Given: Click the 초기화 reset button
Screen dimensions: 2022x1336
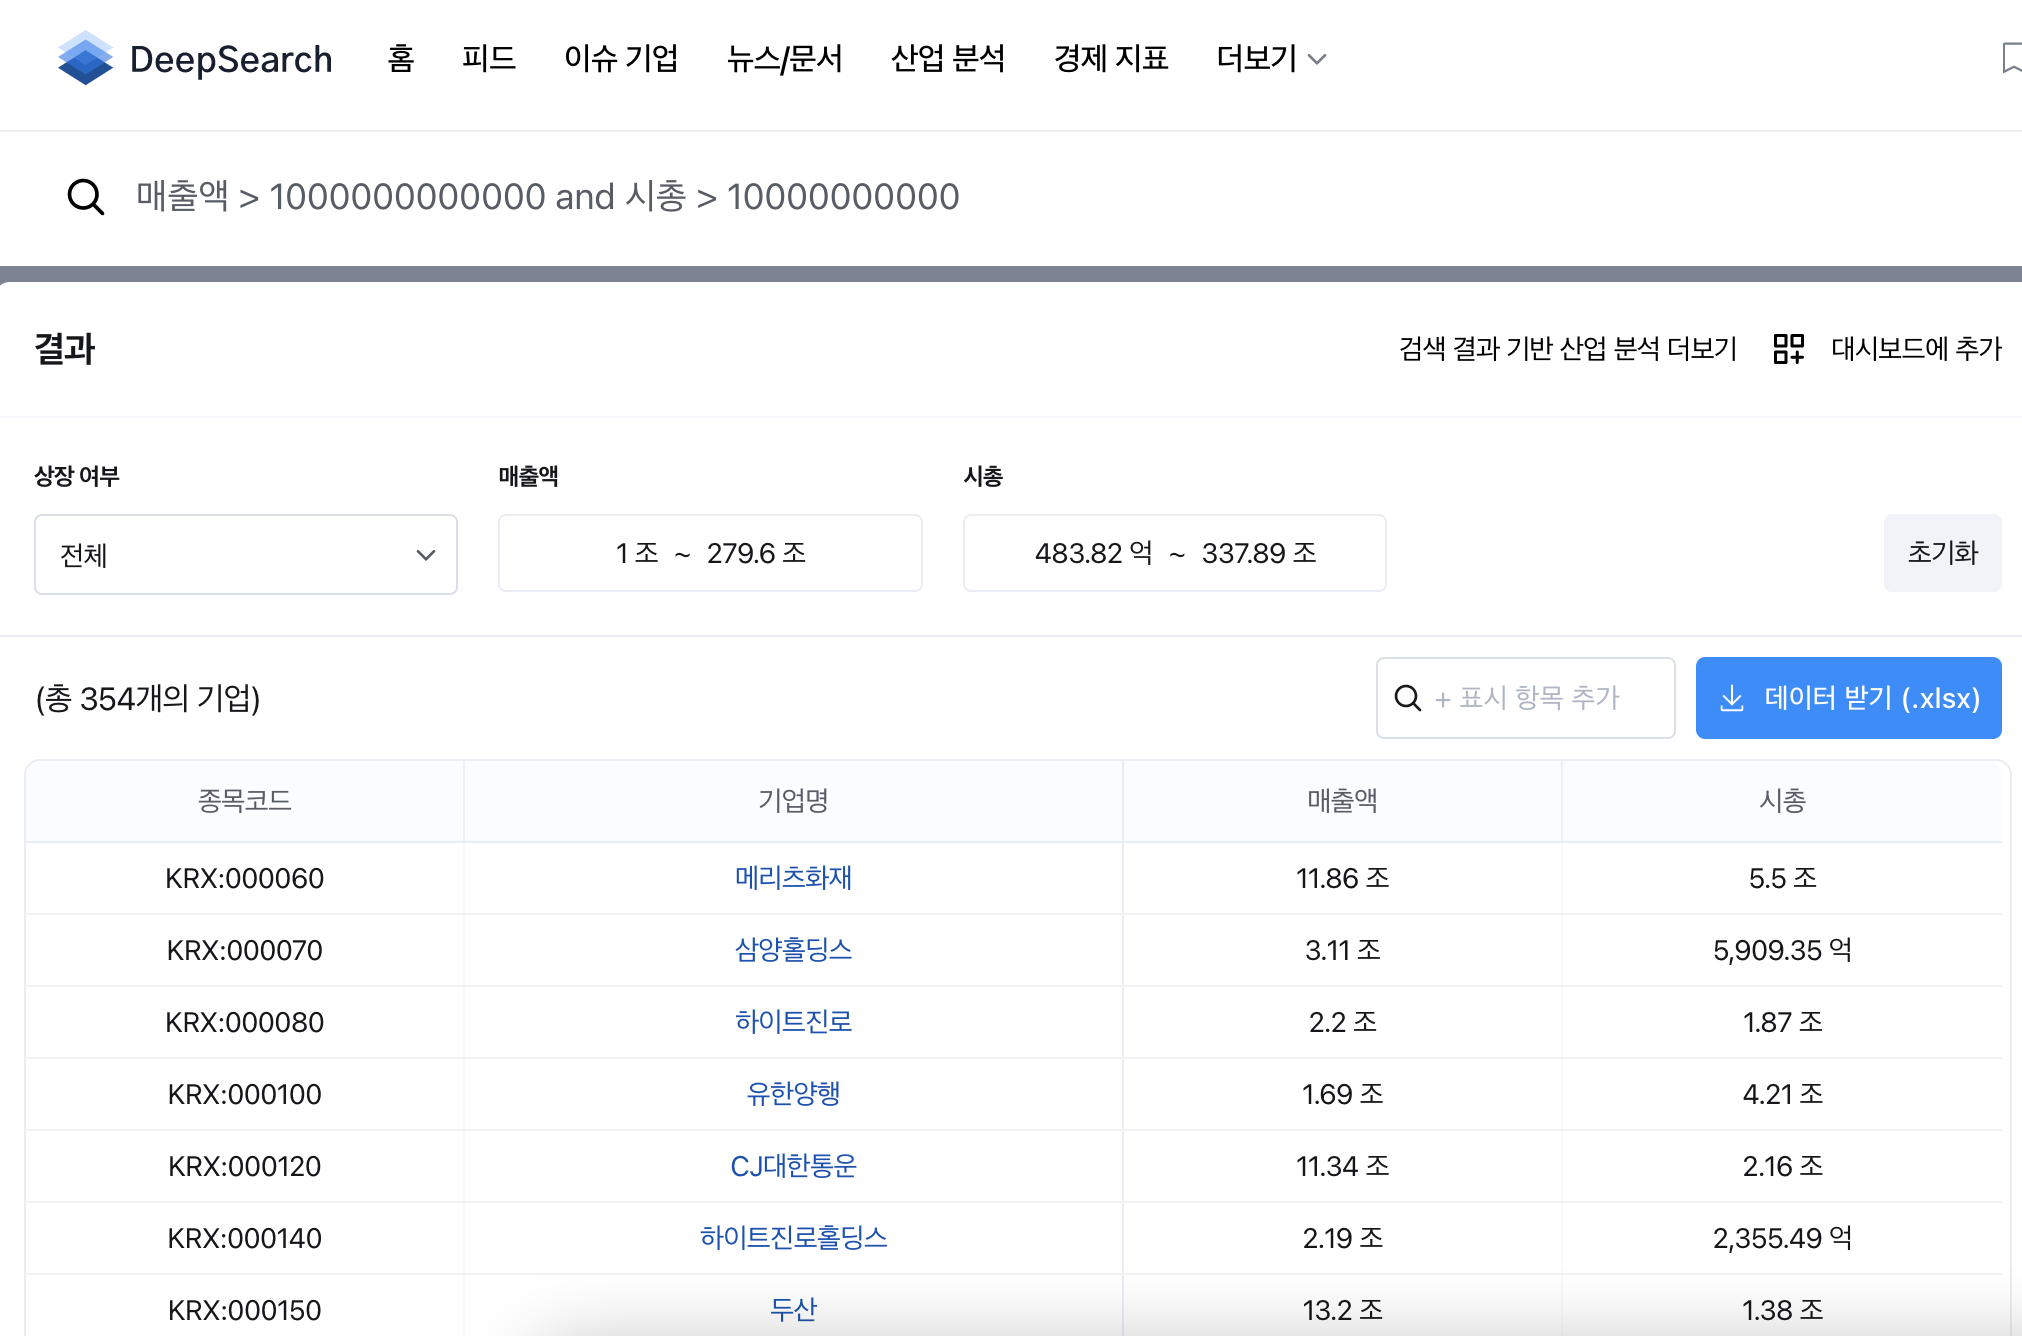Looking at the screenshot, I should [1942, 553].
